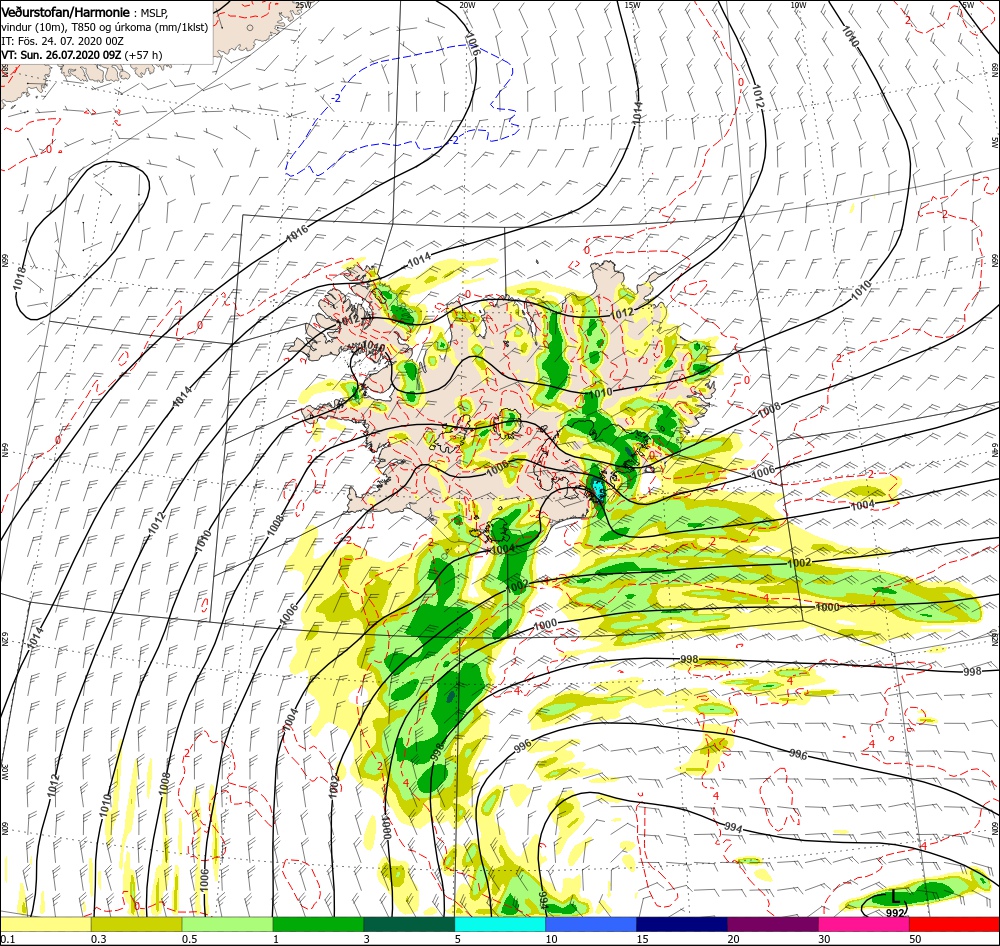Click the '(+57 h)' forecast offset text
Image resolution: width=1000 pixels, height=946 pixels.
pos(143,55)
